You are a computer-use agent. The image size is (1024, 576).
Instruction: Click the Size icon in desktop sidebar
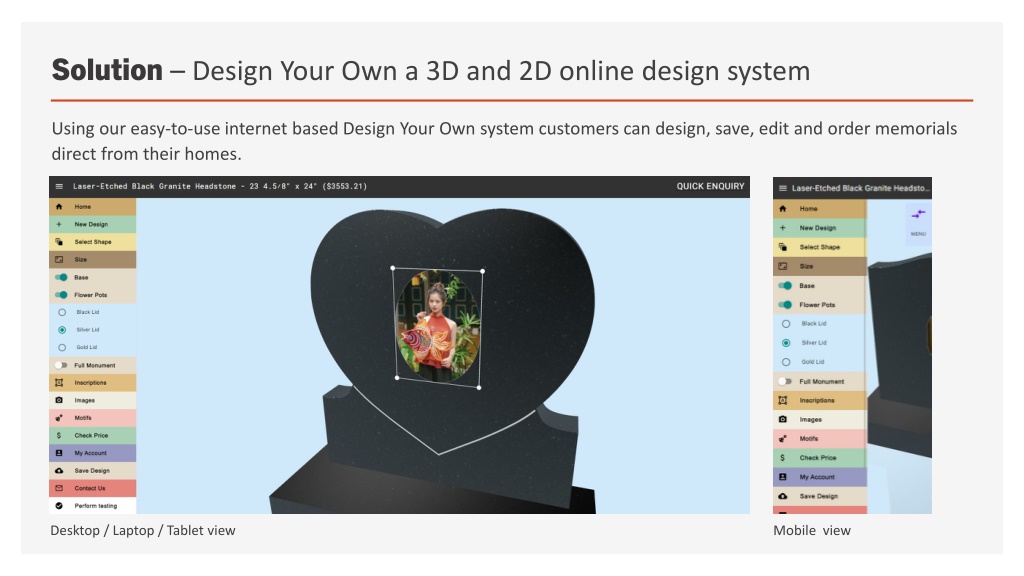pyautogui.click(x=59, y=259)
